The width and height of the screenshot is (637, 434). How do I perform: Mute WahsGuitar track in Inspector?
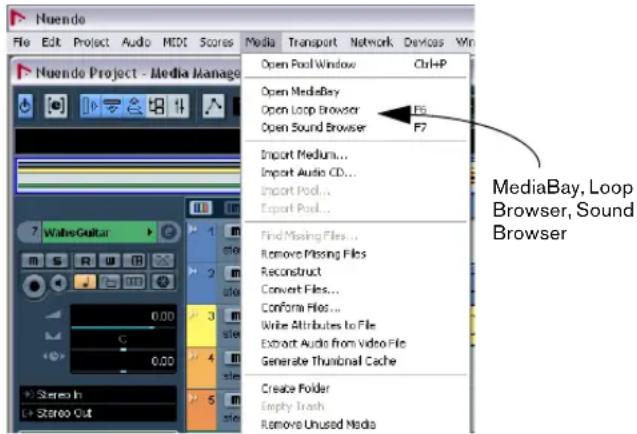point(33,260)
